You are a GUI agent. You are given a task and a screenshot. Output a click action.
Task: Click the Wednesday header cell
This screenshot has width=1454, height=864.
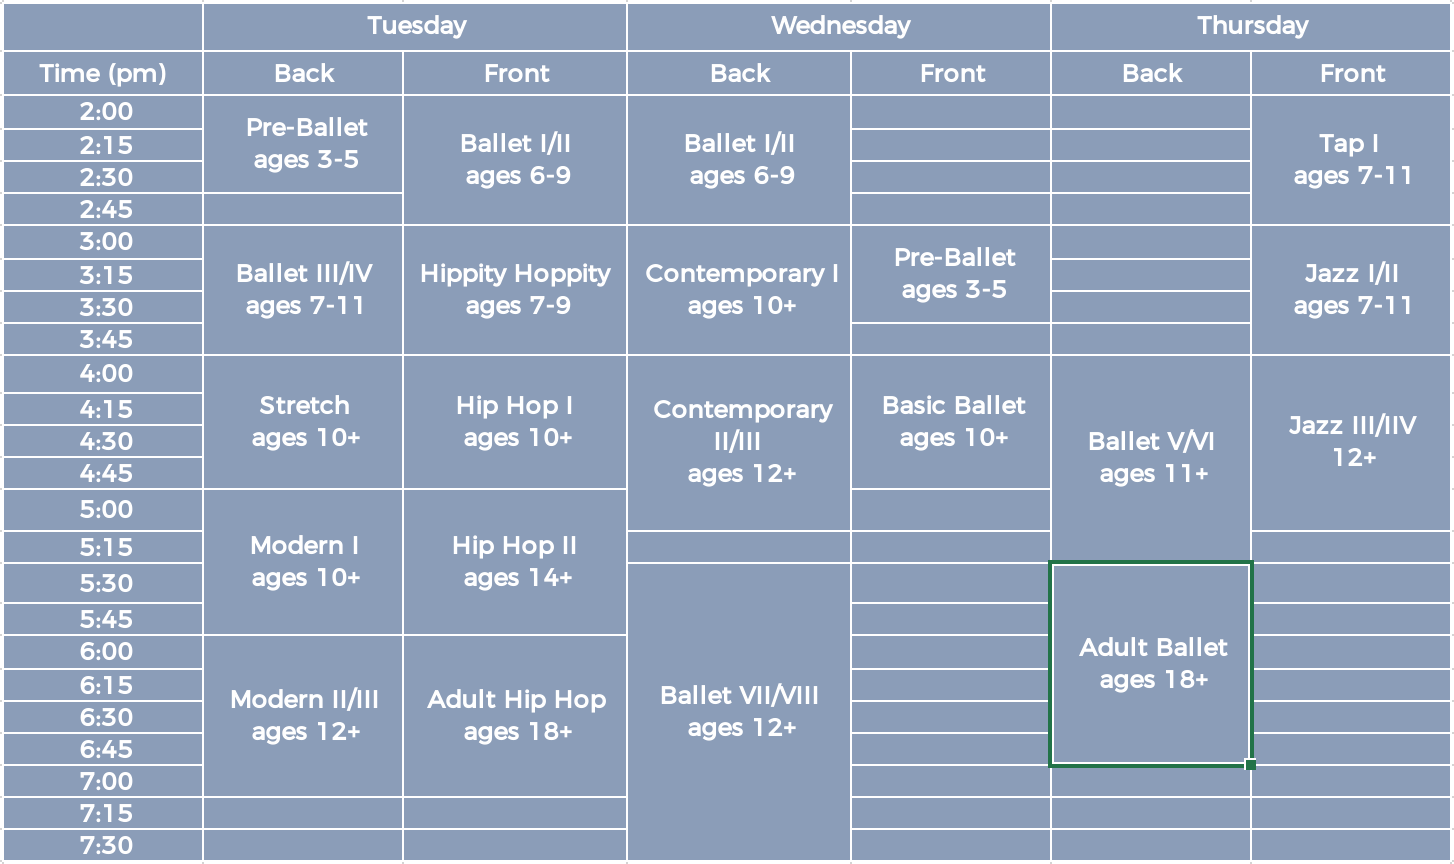coord(839,26)
